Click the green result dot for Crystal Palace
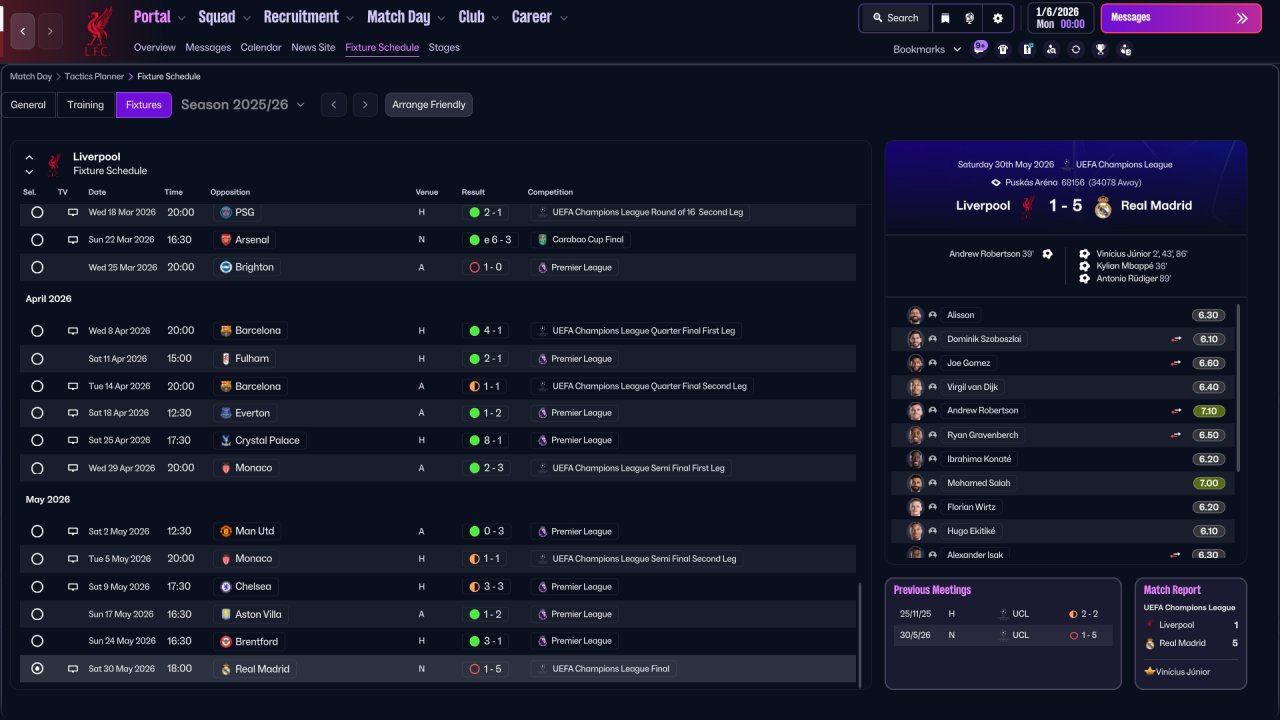1280x720 pixels. 474,440
